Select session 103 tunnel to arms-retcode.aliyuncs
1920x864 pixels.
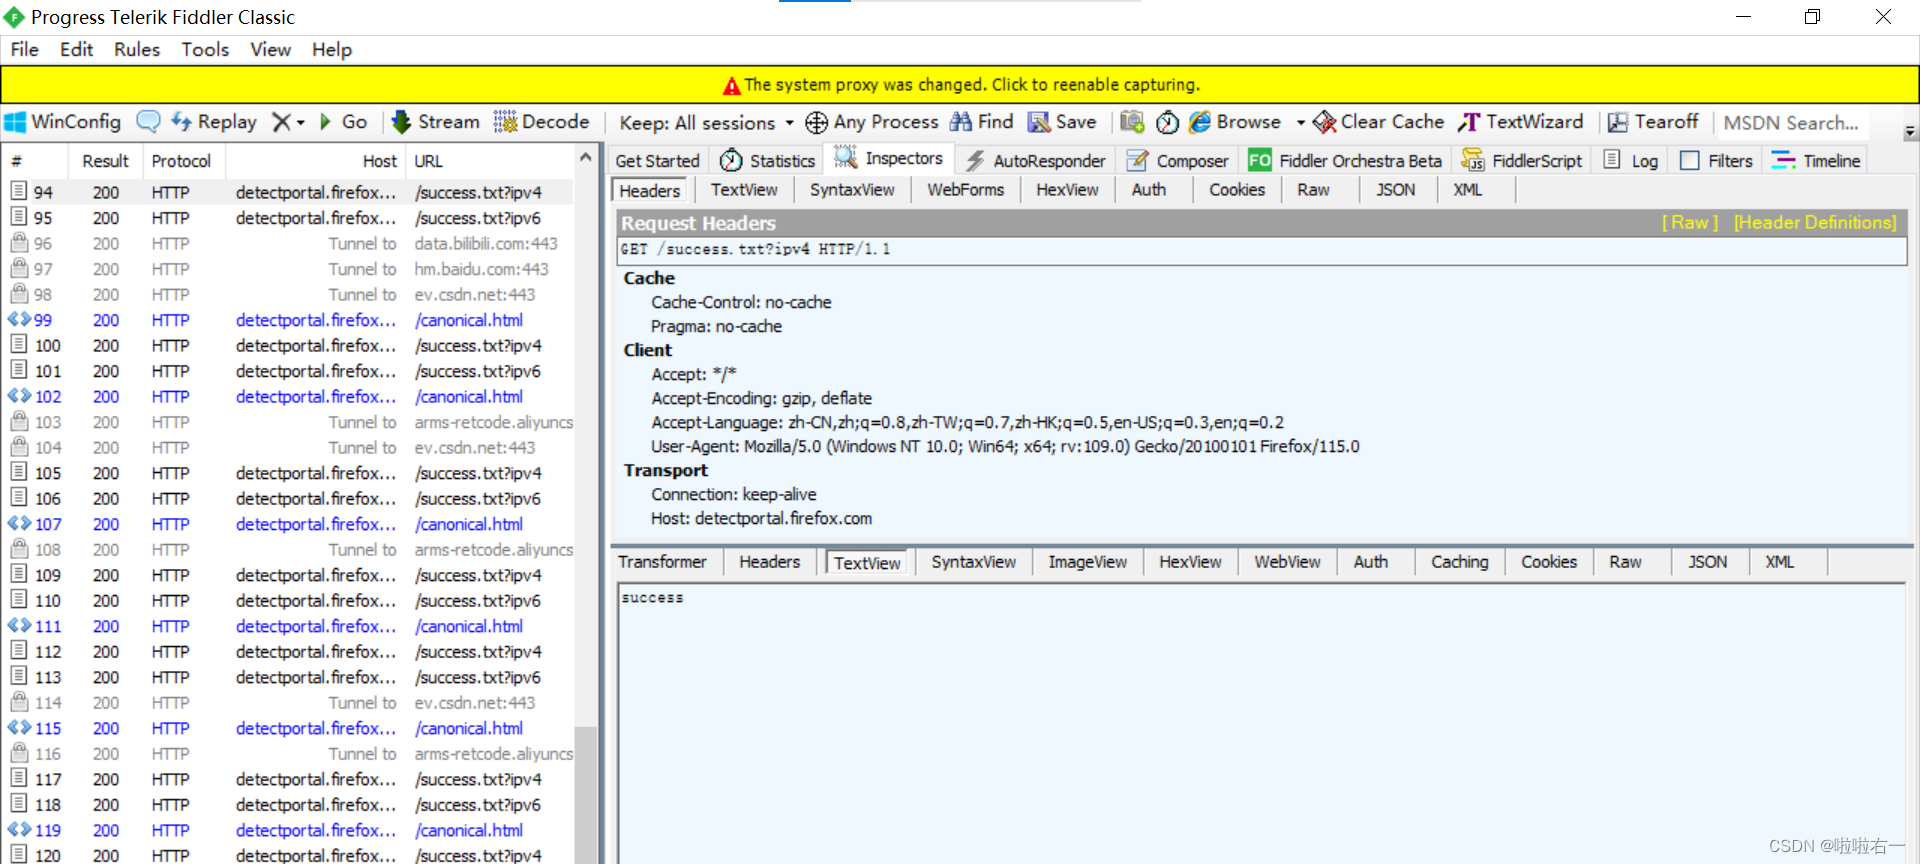click(x=290, y=422)
